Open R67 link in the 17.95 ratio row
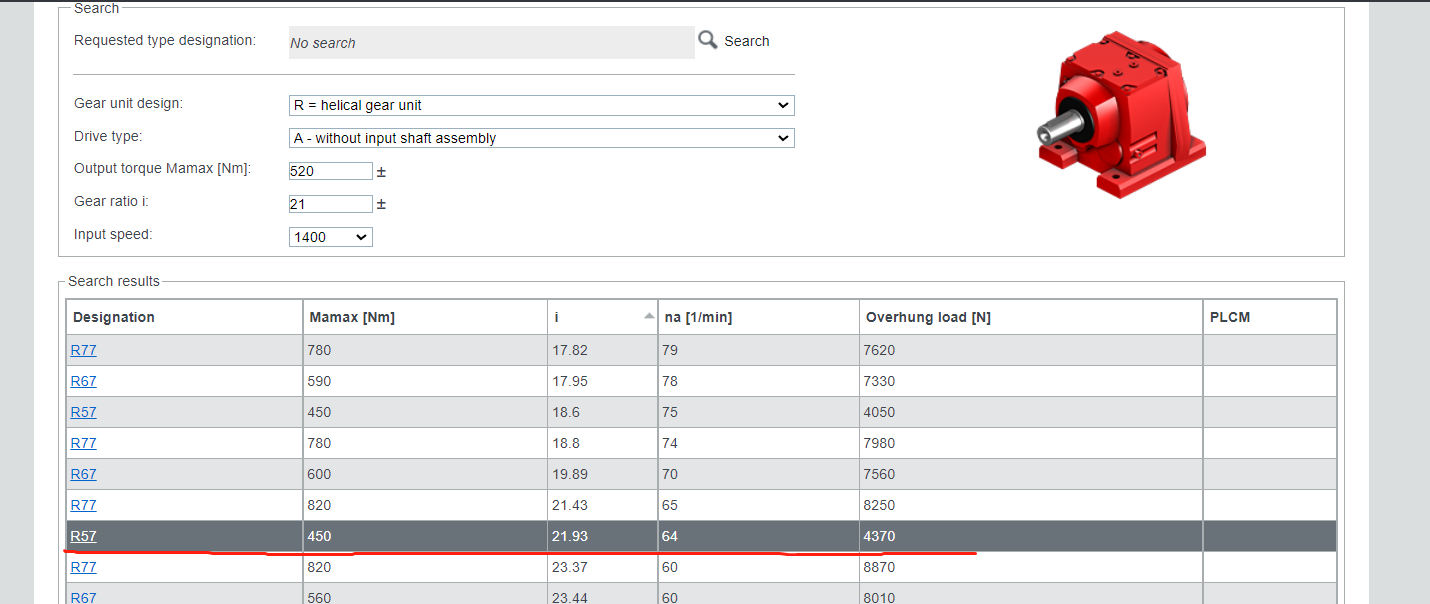 [x=83, y=381]
